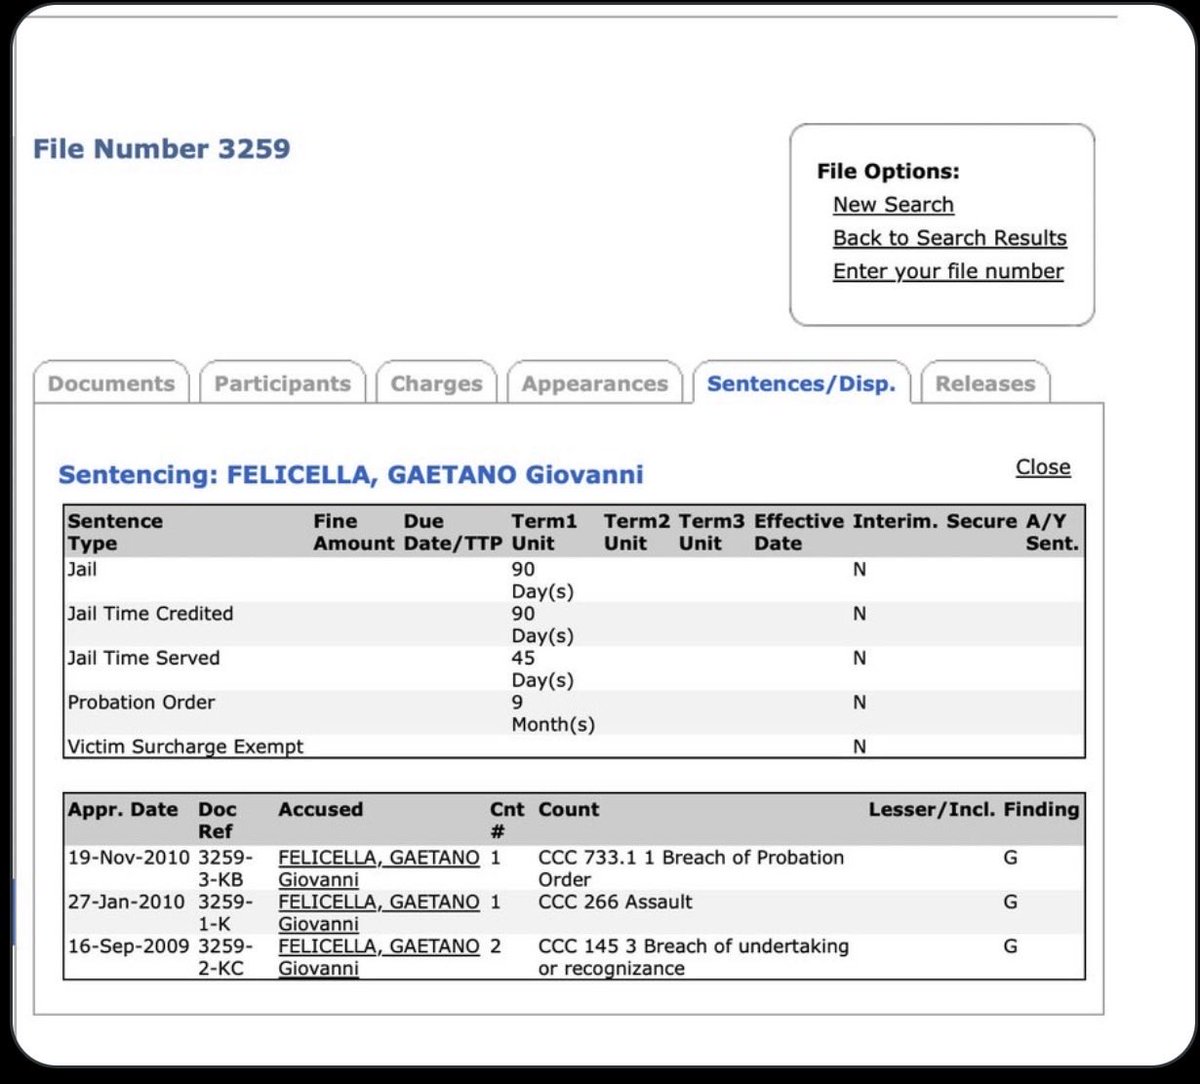The width and height of the screenshot is (1200, 1084).
Task: Click doc ref 3259-1-K
Action: pos(227,912)
